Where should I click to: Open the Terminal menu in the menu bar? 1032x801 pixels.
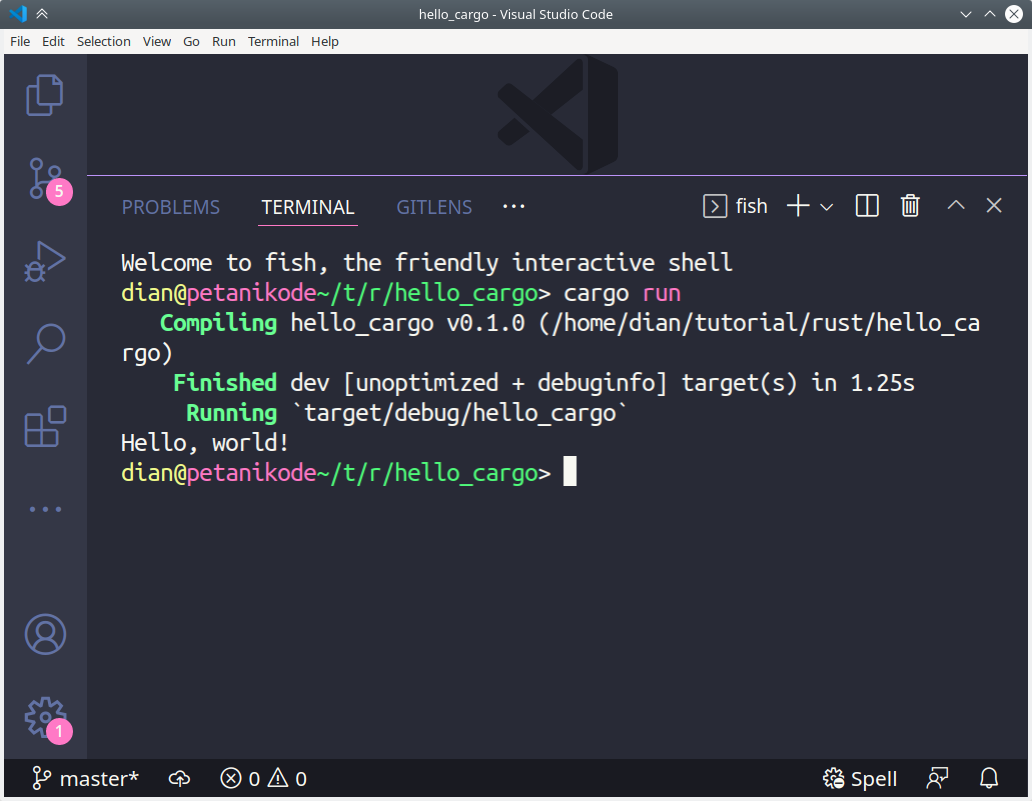tap(273, 41)
